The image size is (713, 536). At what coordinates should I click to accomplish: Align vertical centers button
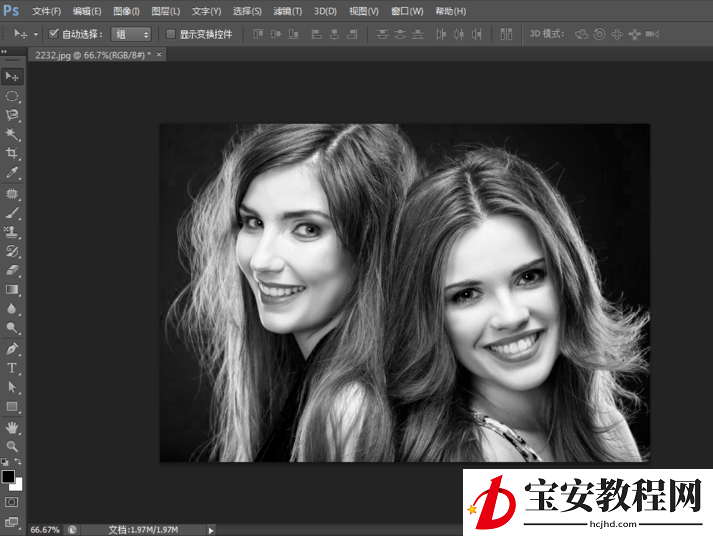(276, 34)
